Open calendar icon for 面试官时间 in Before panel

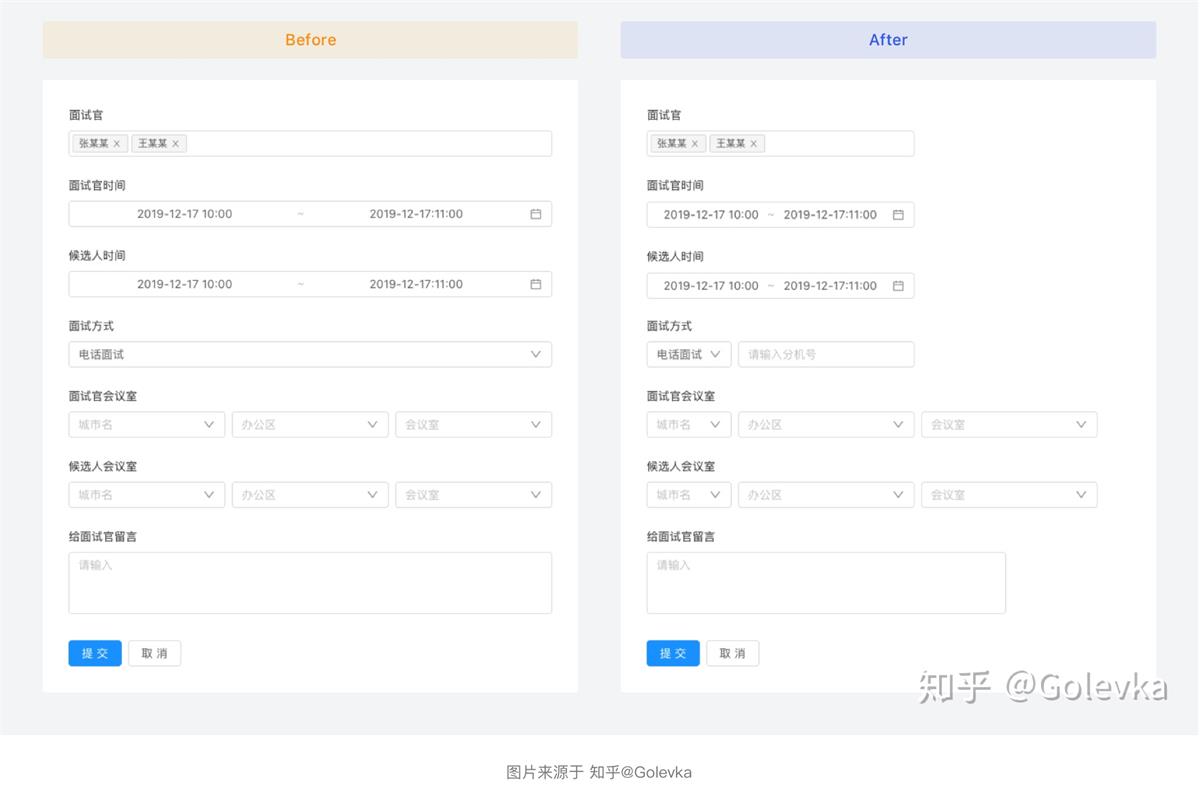[536, 214]
